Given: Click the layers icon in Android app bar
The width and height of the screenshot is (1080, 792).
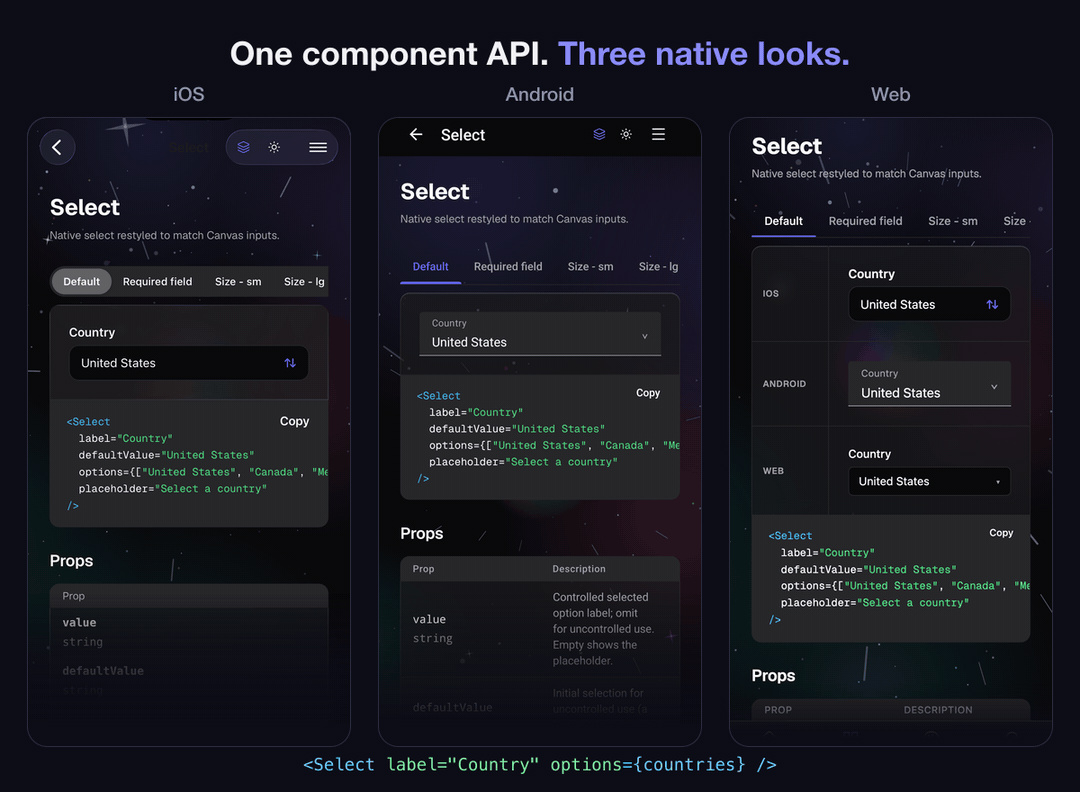Looking at the screenshot, I should coord(599,134).
